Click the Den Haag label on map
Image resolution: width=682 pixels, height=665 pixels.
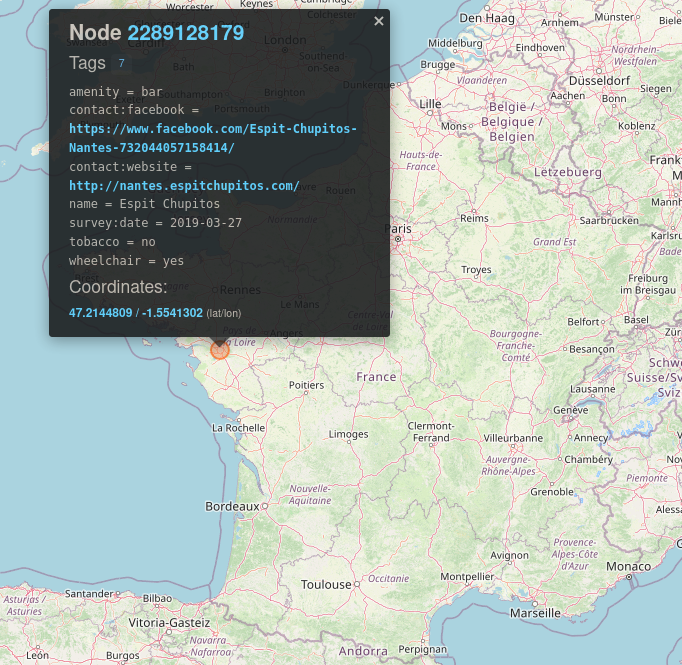coord(487,18)
